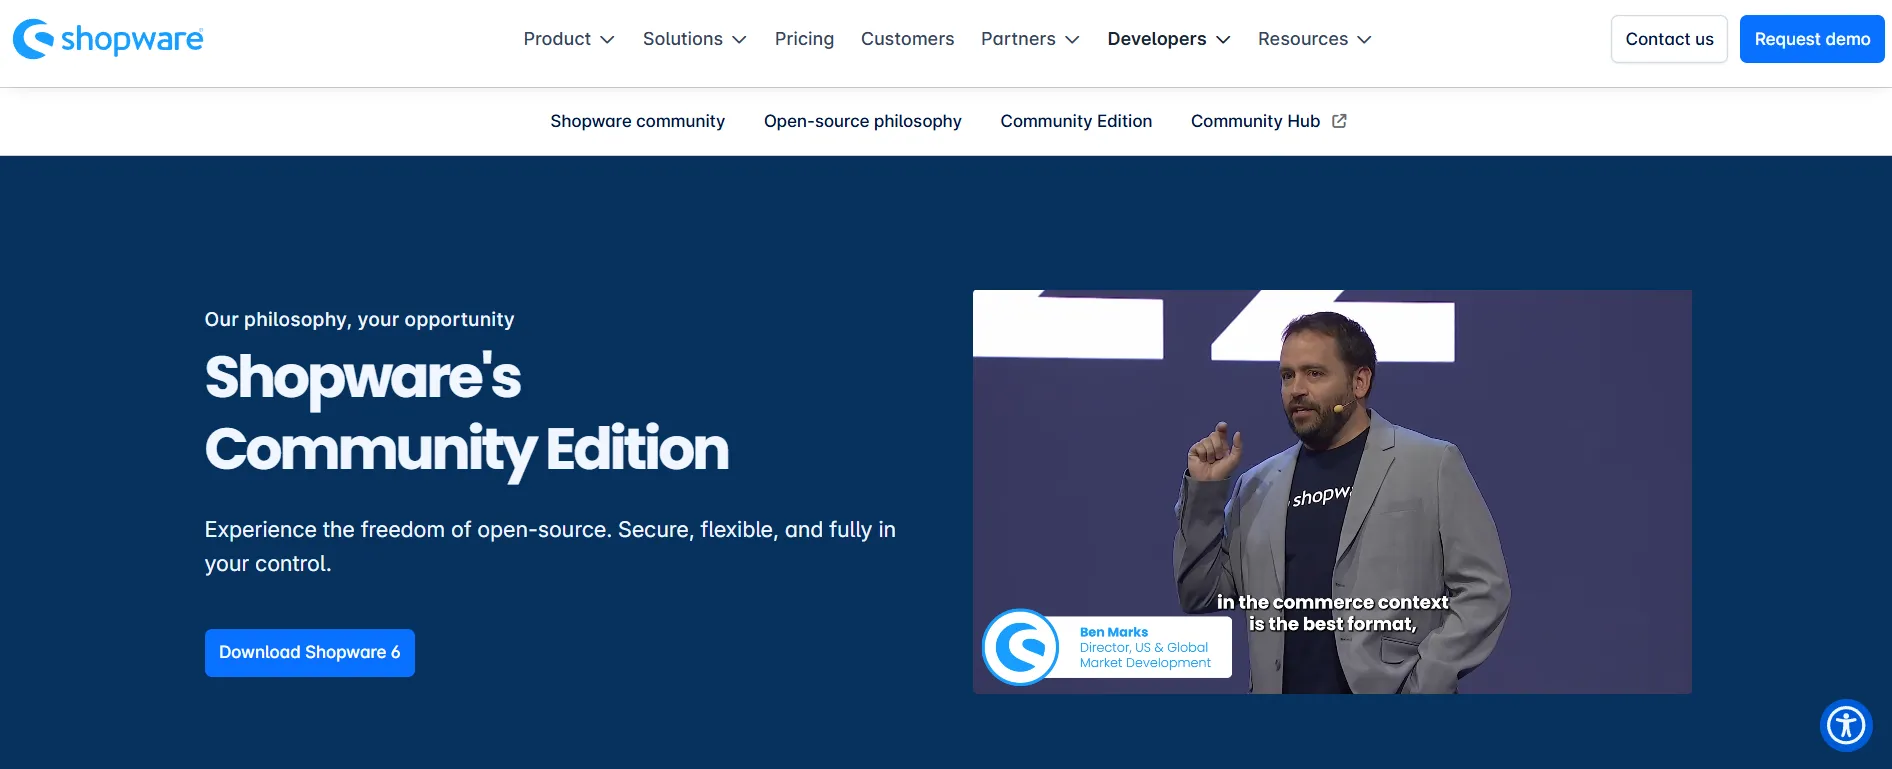Open the Customers page
Viewport: 1892px width, 769px height.
click(907, 39)
